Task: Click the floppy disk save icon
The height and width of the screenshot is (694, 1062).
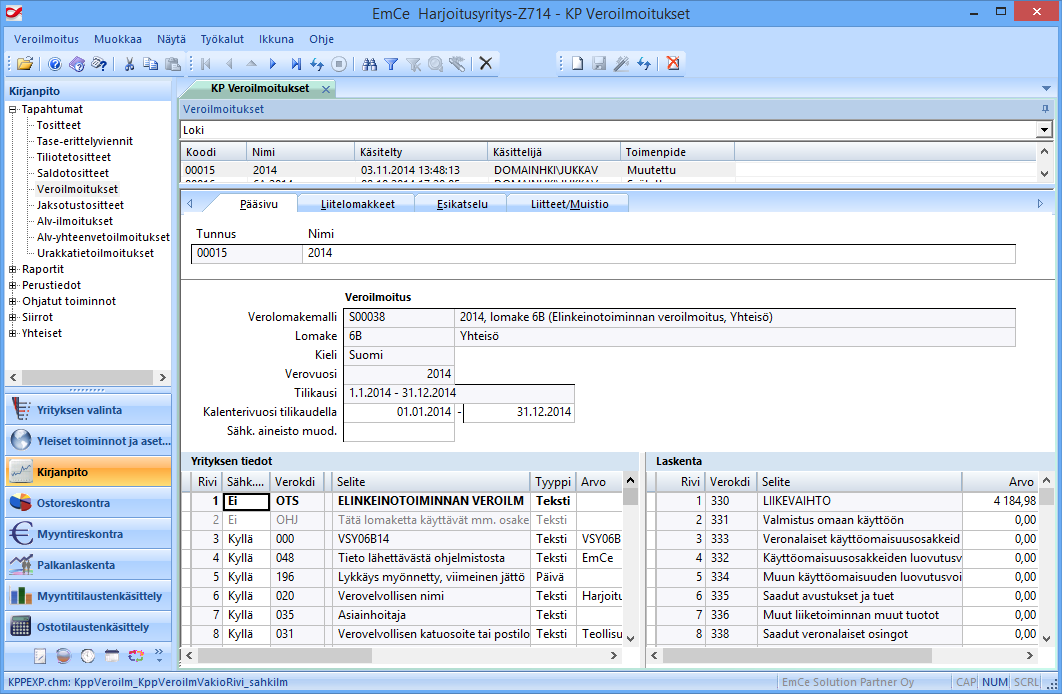Action: (x=599, y=64)
